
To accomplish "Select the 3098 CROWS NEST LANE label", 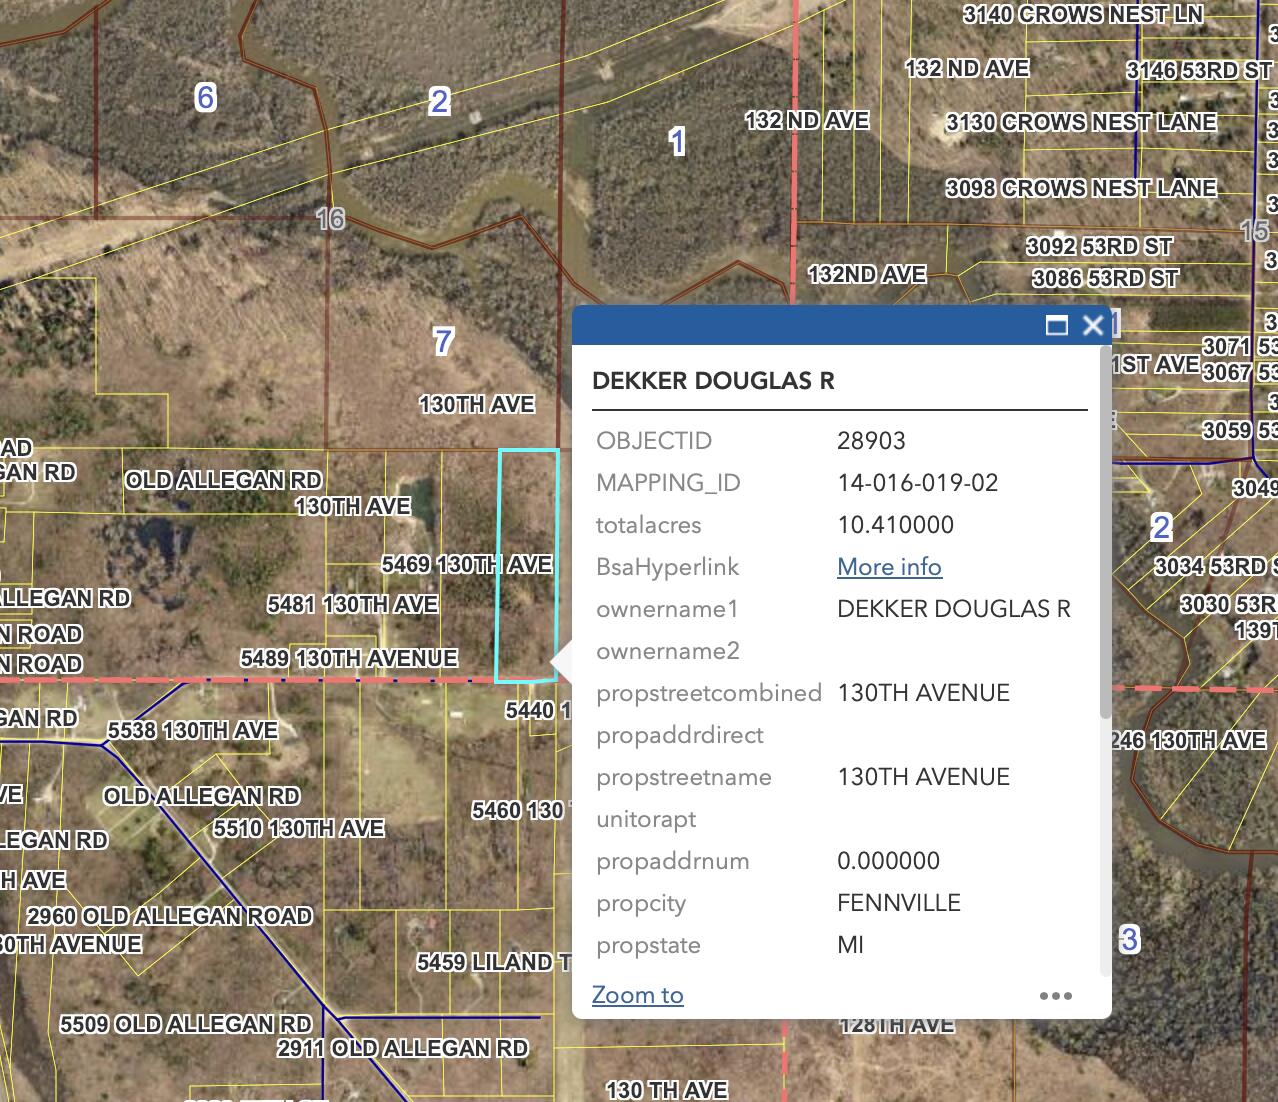I will click(x=1081, y=188).
